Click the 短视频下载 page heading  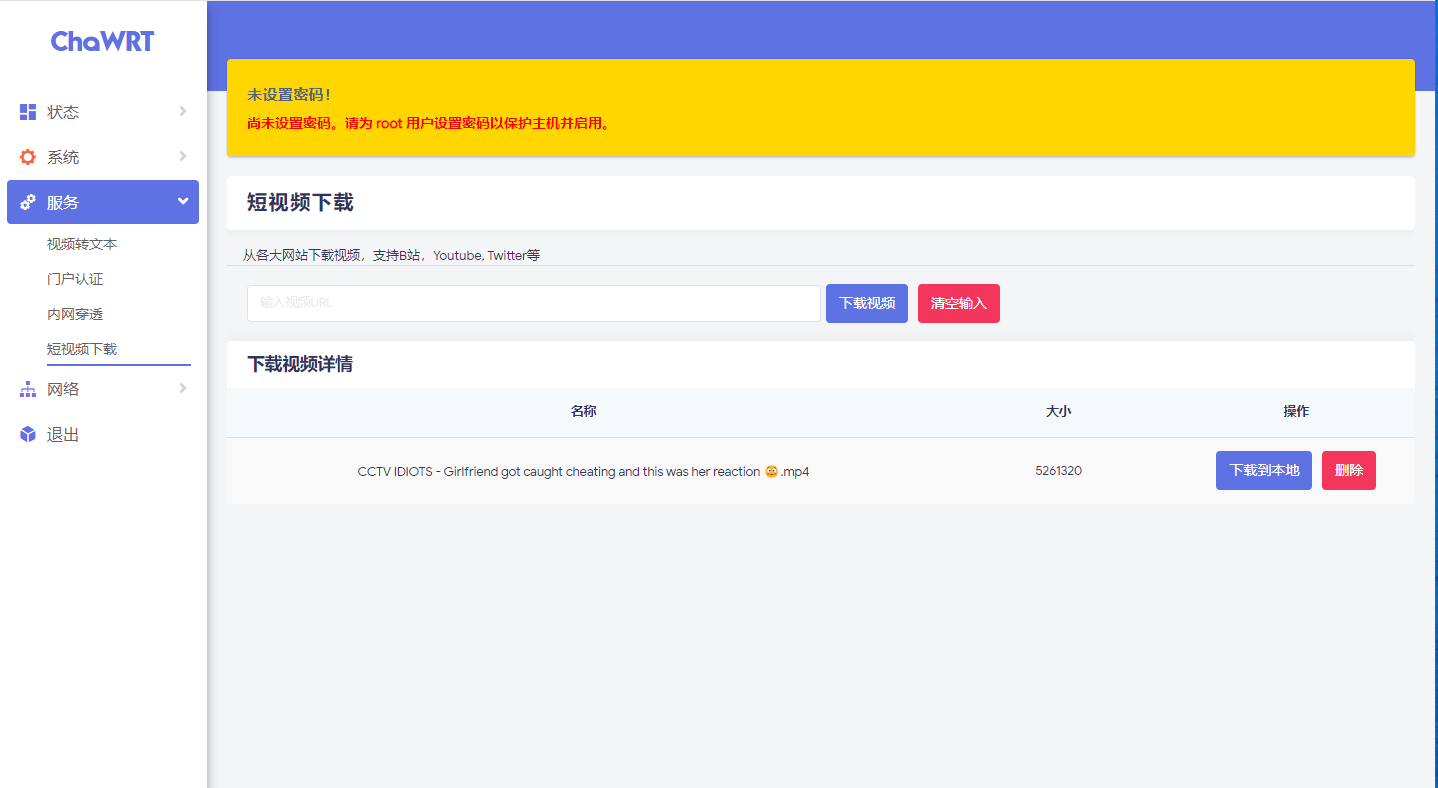(x=300, y=203)
